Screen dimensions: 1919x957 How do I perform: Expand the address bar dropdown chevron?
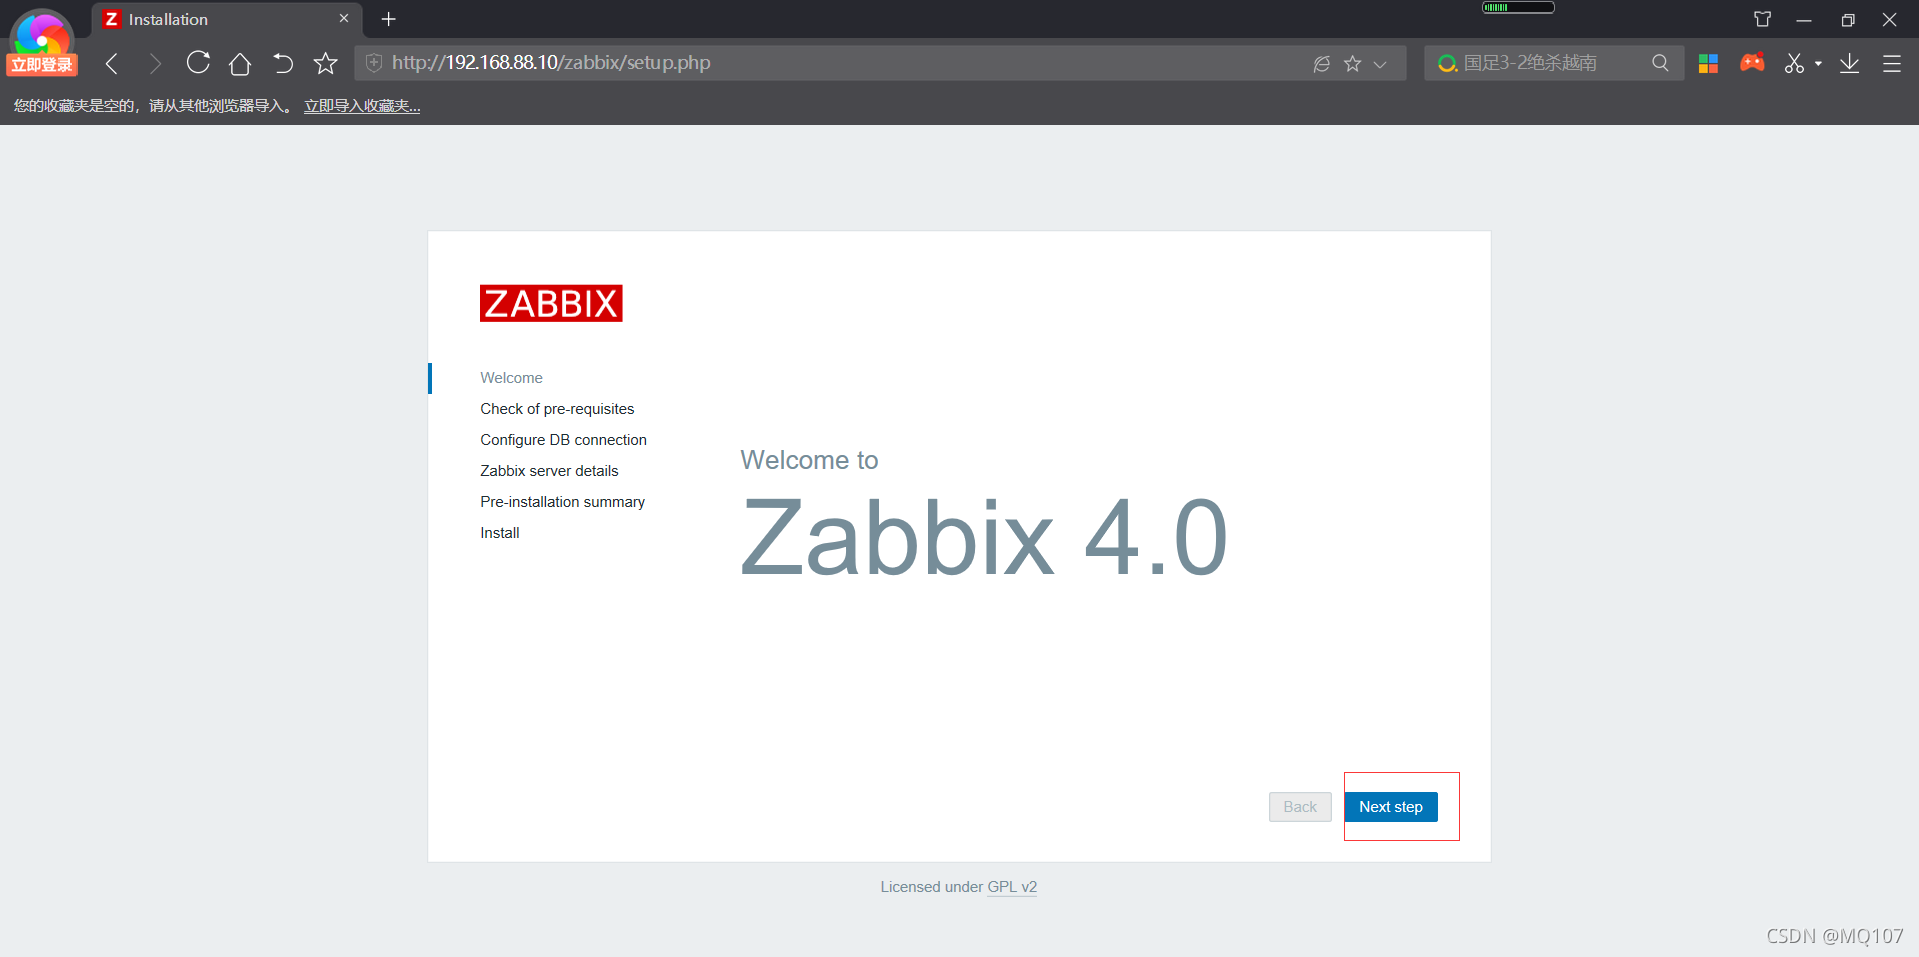1380,64
